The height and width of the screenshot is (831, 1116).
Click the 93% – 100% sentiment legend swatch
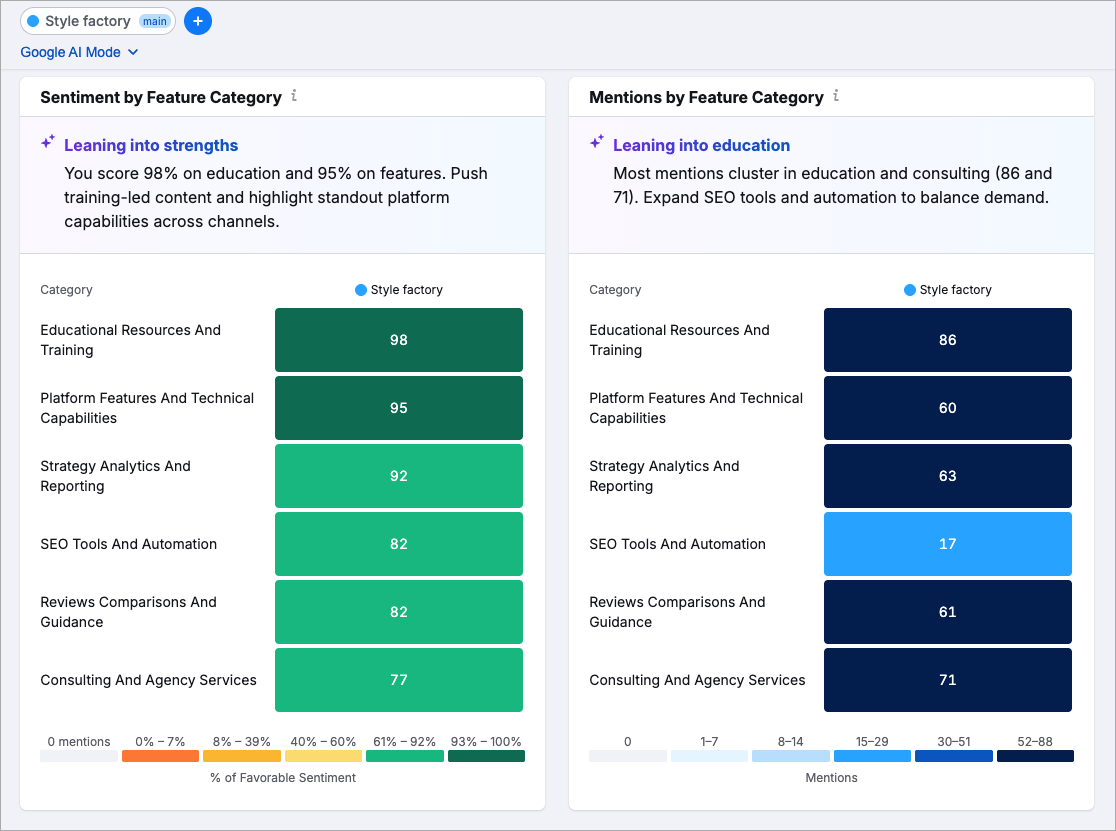pos(487,756)
